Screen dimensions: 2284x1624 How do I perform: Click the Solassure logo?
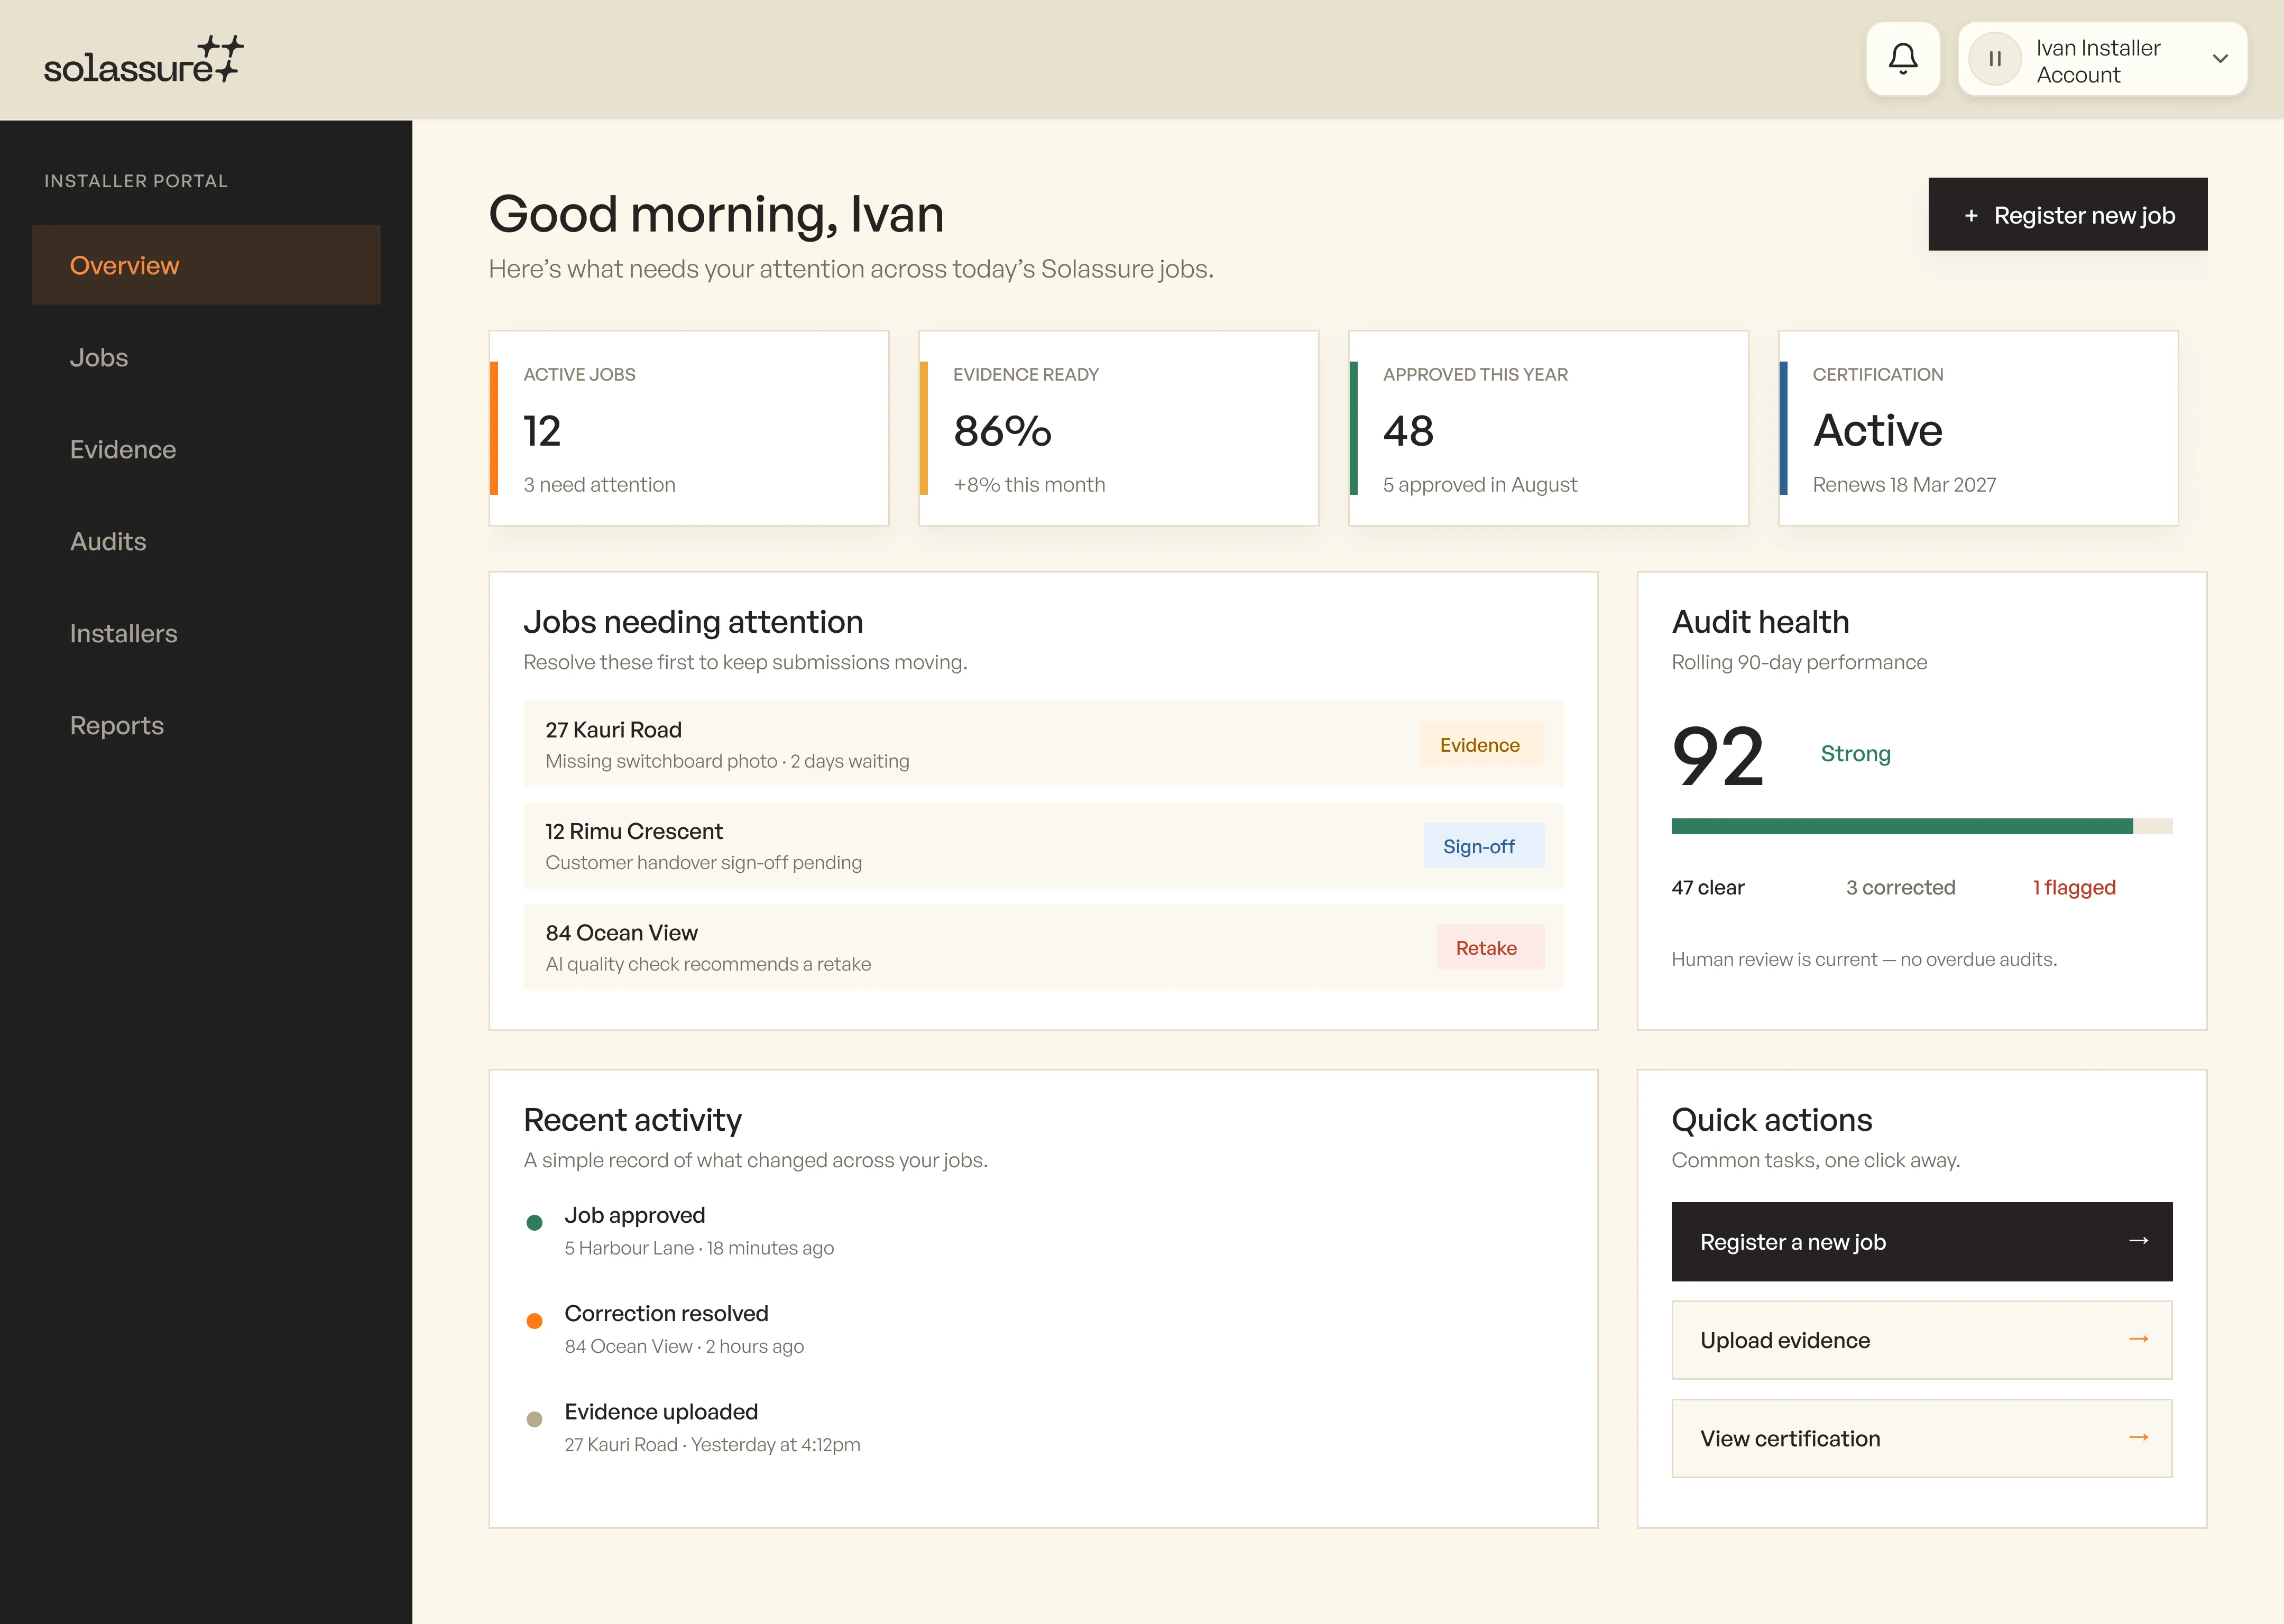pyautogui.click(x=144, y=60)
